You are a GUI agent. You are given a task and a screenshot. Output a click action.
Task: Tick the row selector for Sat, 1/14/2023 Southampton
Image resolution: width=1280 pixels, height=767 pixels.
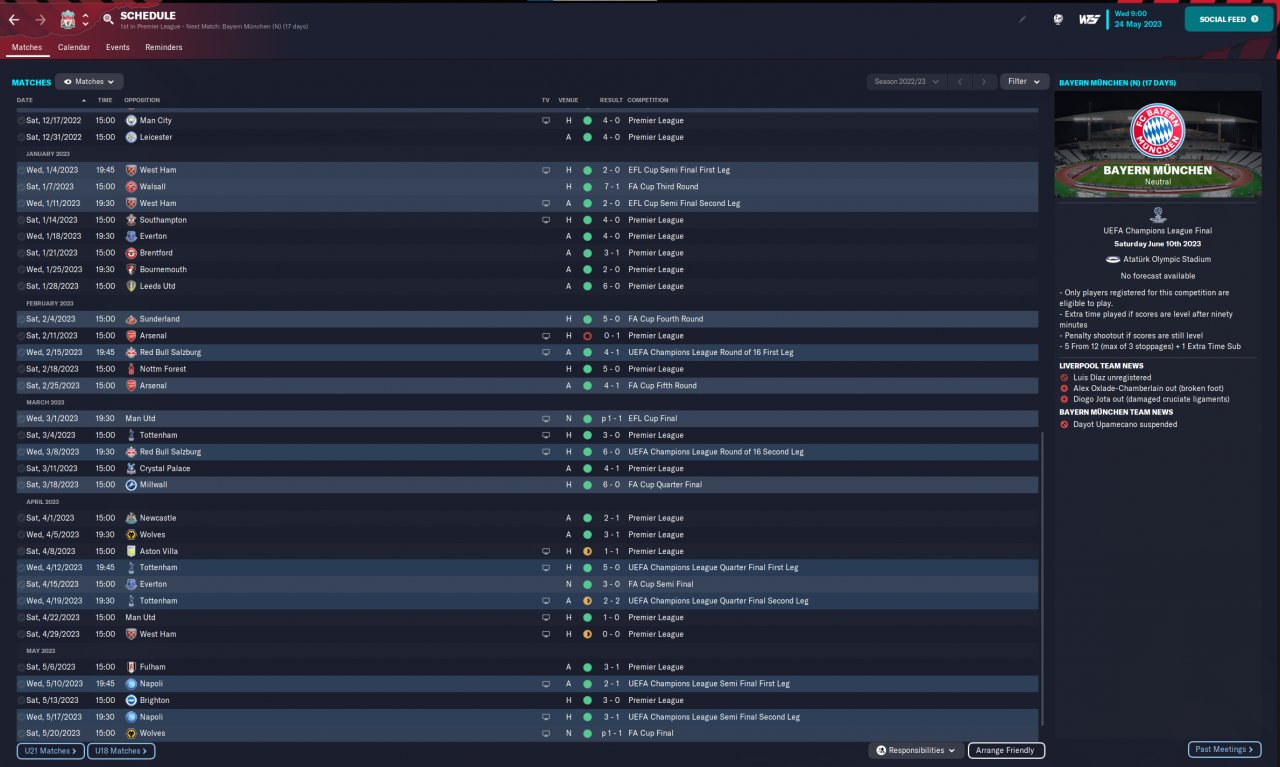pyautogui.click(x=21, y=220)
